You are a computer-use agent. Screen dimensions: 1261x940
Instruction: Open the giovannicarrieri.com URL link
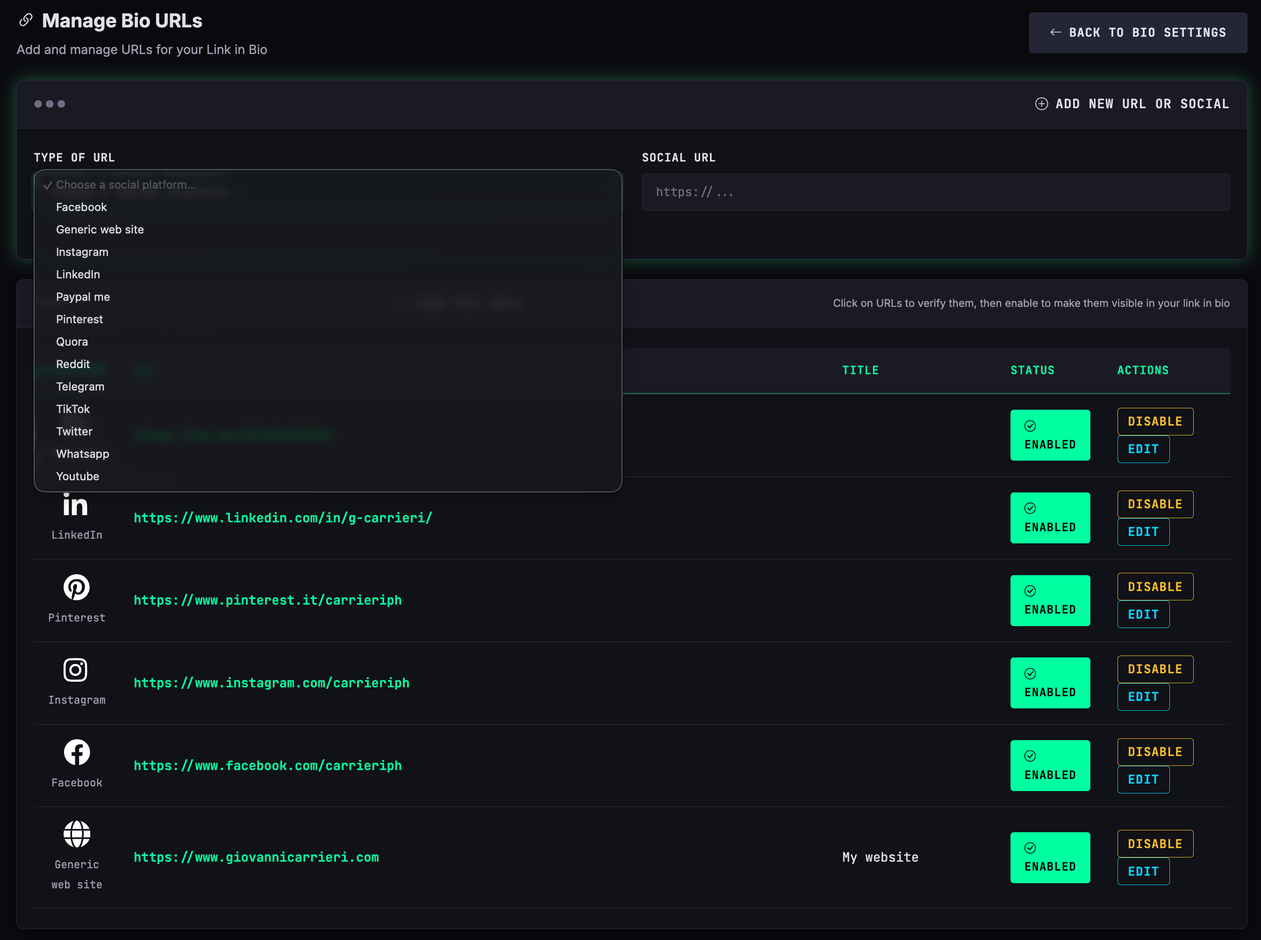(x=256, y=857)
